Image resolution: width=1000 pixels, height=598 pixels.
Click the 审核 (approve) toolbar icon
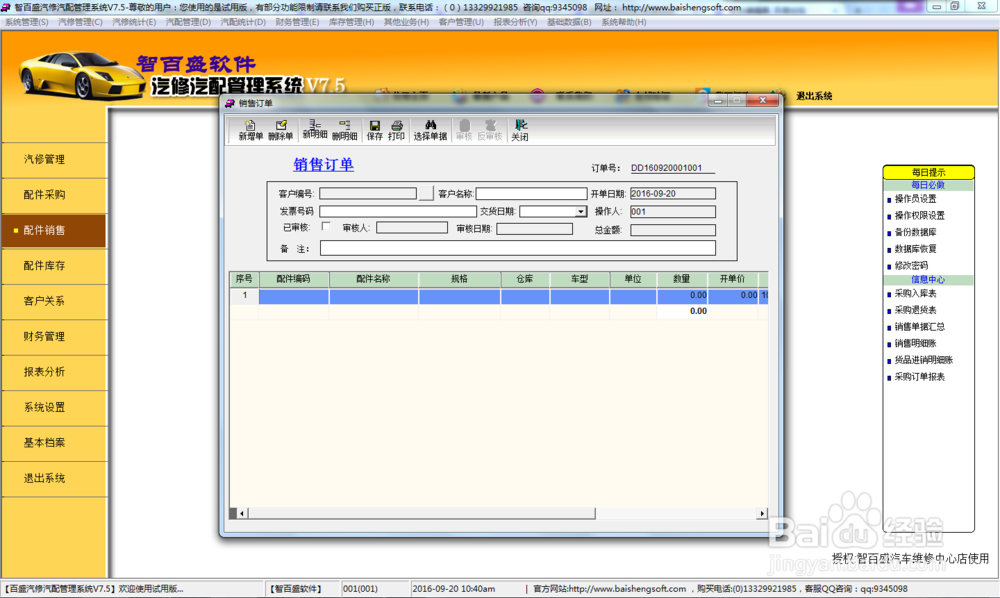tap(464, 130)
